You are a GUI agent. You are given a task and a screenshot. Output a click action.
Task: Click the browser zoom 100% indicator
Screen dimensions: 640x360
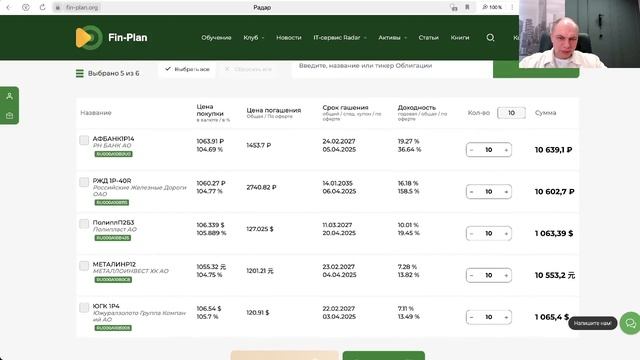click(x=492, y=7)
